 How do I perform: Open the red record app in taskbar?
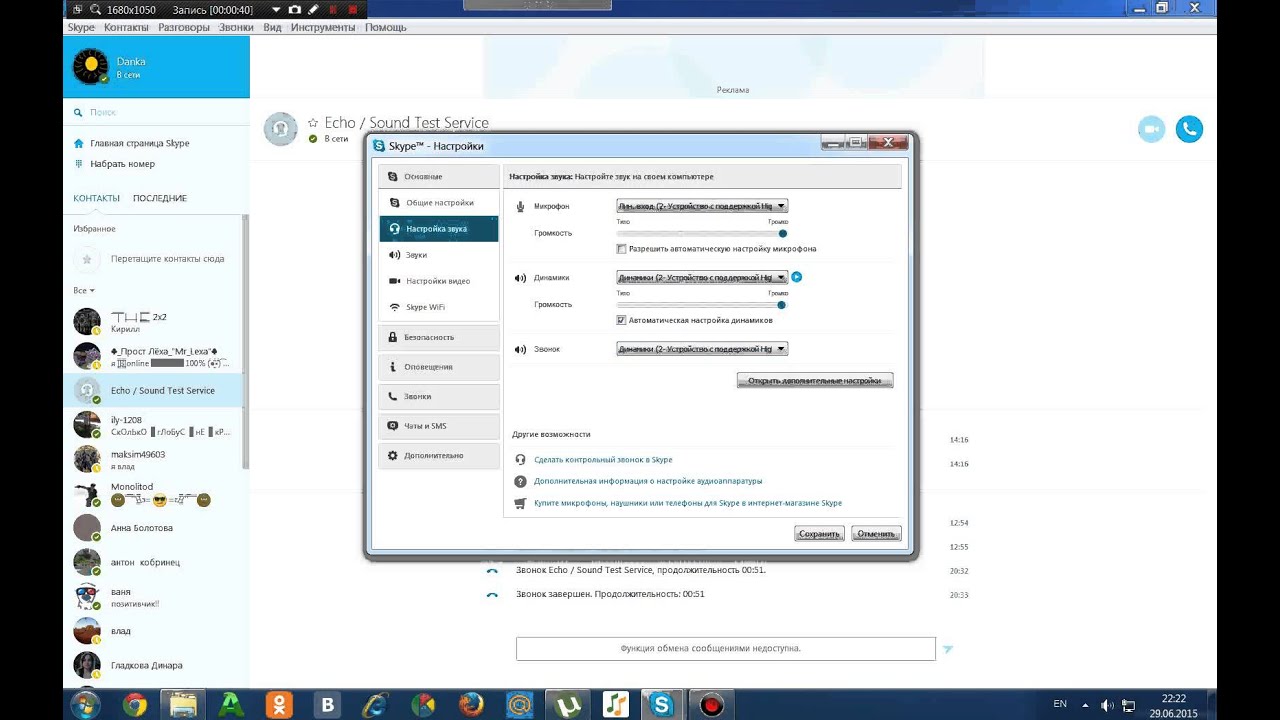(711, 704)
